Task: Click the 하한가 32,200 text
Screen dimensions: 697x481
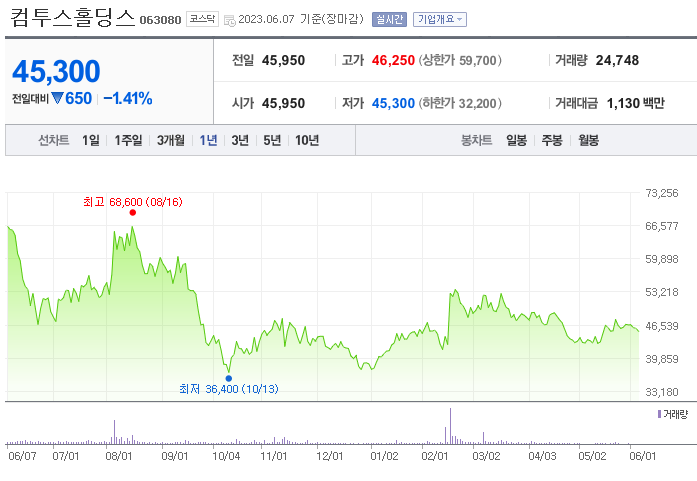Action: 460,104
